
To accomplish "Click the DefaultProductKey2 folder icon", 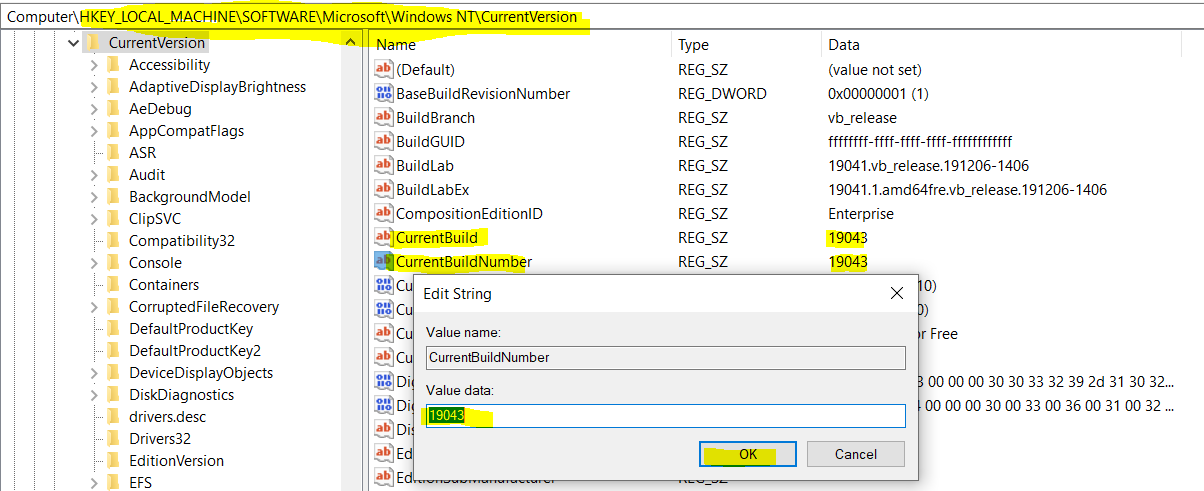I will tap(113, 351).
